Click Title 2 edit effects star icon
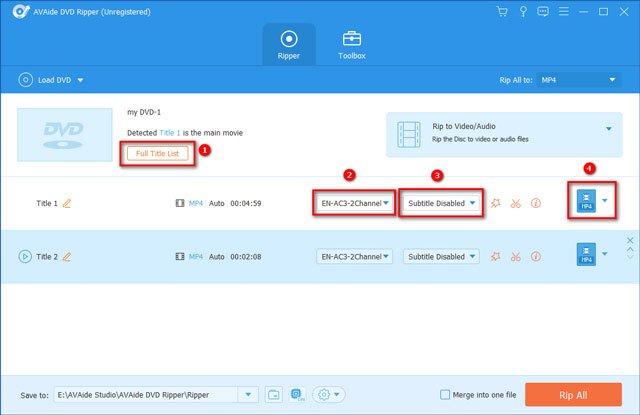This screenshot has width=640, height=415. point(496,257)
